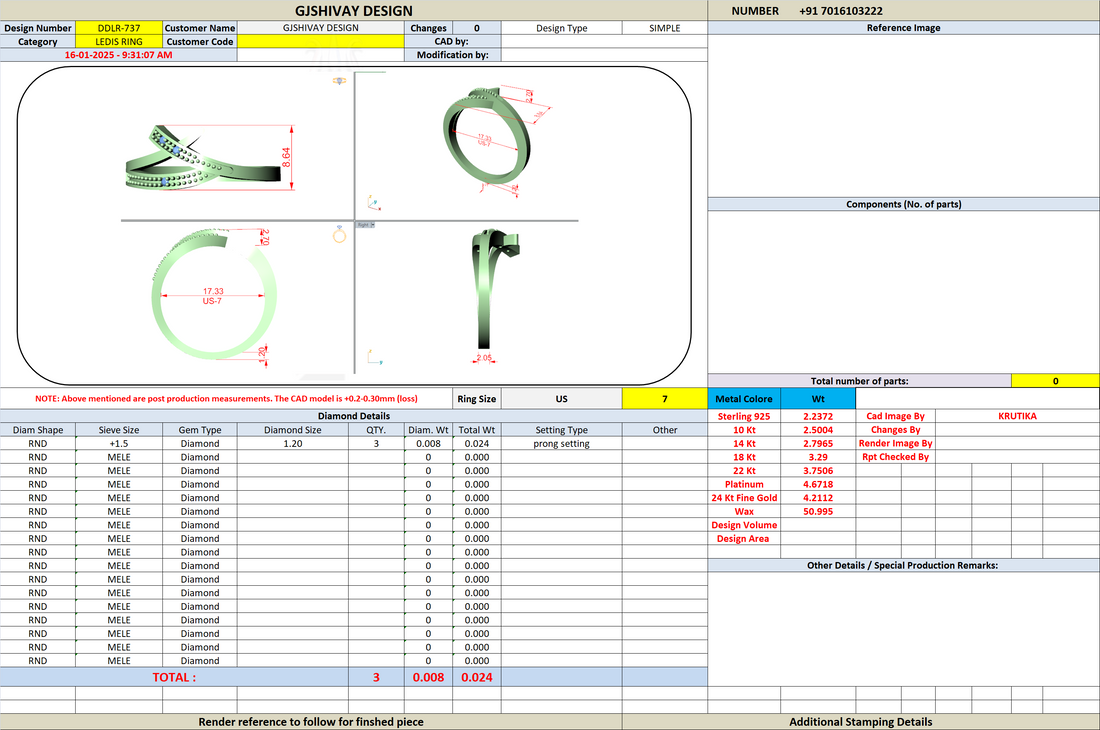Click the blue Metal Colore header cell
The width and height of the screenshot is (1100, 730).
click(x=744, y=398)
